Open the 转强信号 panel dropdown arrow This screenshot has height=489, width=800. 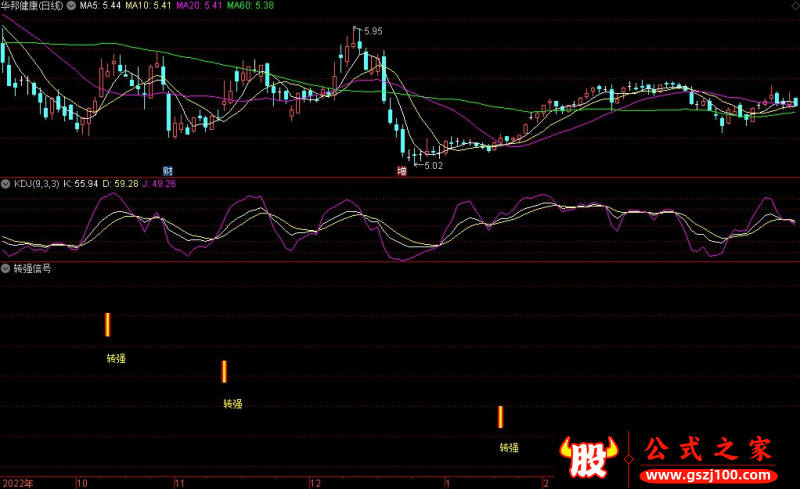[x=6, y=269]
